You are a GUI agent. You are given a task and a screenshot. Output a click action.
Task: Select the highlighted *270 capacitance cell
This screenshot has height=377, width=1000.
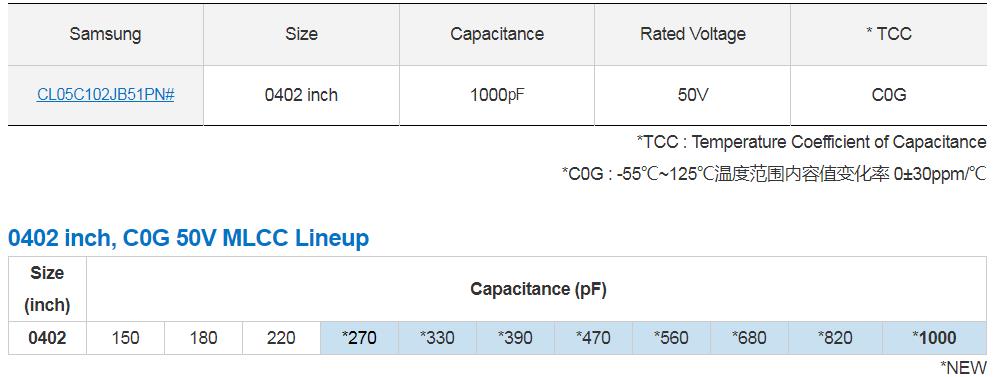[359, 337]
